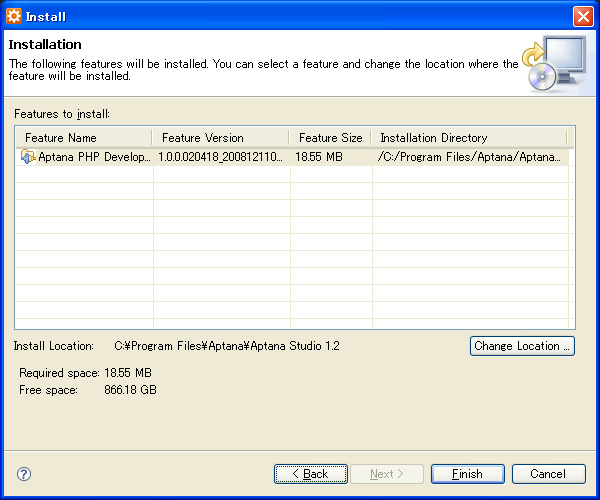Click the Feature Size column header
The width and height of the screenshot is (600, 500).
tap(330, 138)
